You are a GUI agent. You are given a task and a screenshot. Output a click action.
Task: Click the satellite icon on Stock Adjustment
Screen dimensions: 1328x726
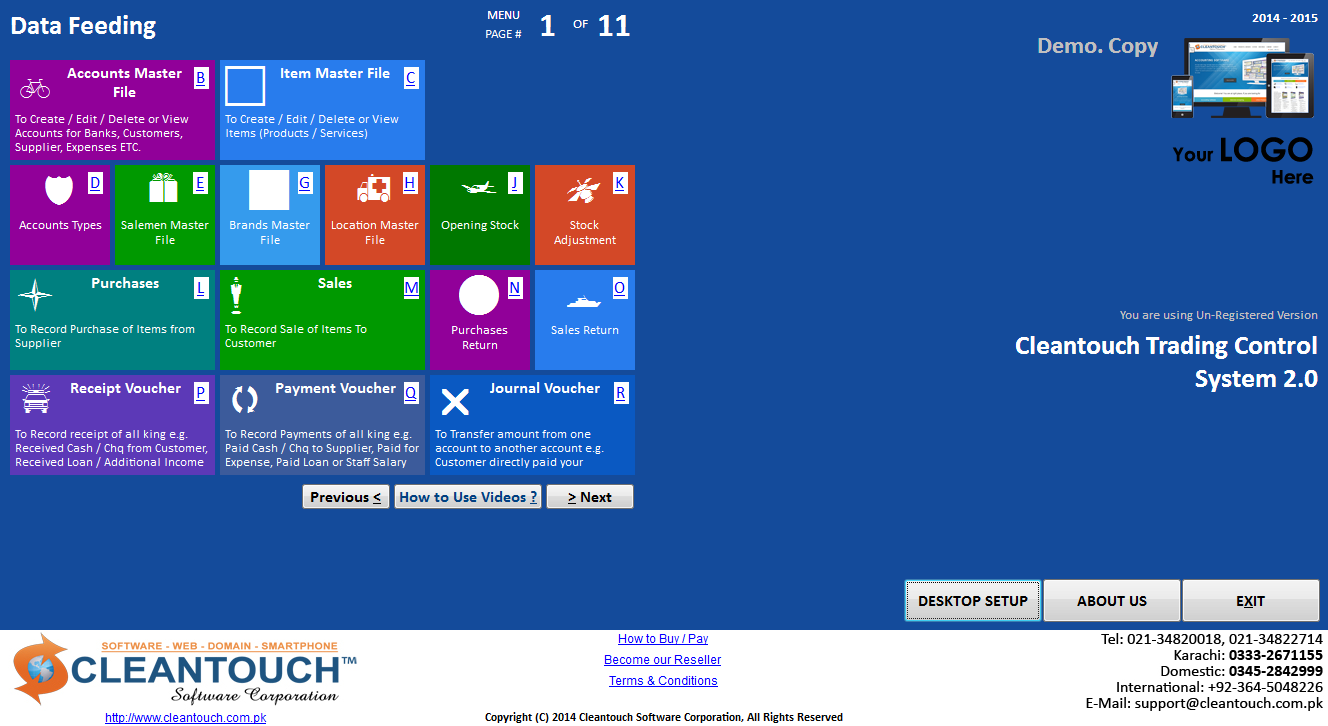583,189
